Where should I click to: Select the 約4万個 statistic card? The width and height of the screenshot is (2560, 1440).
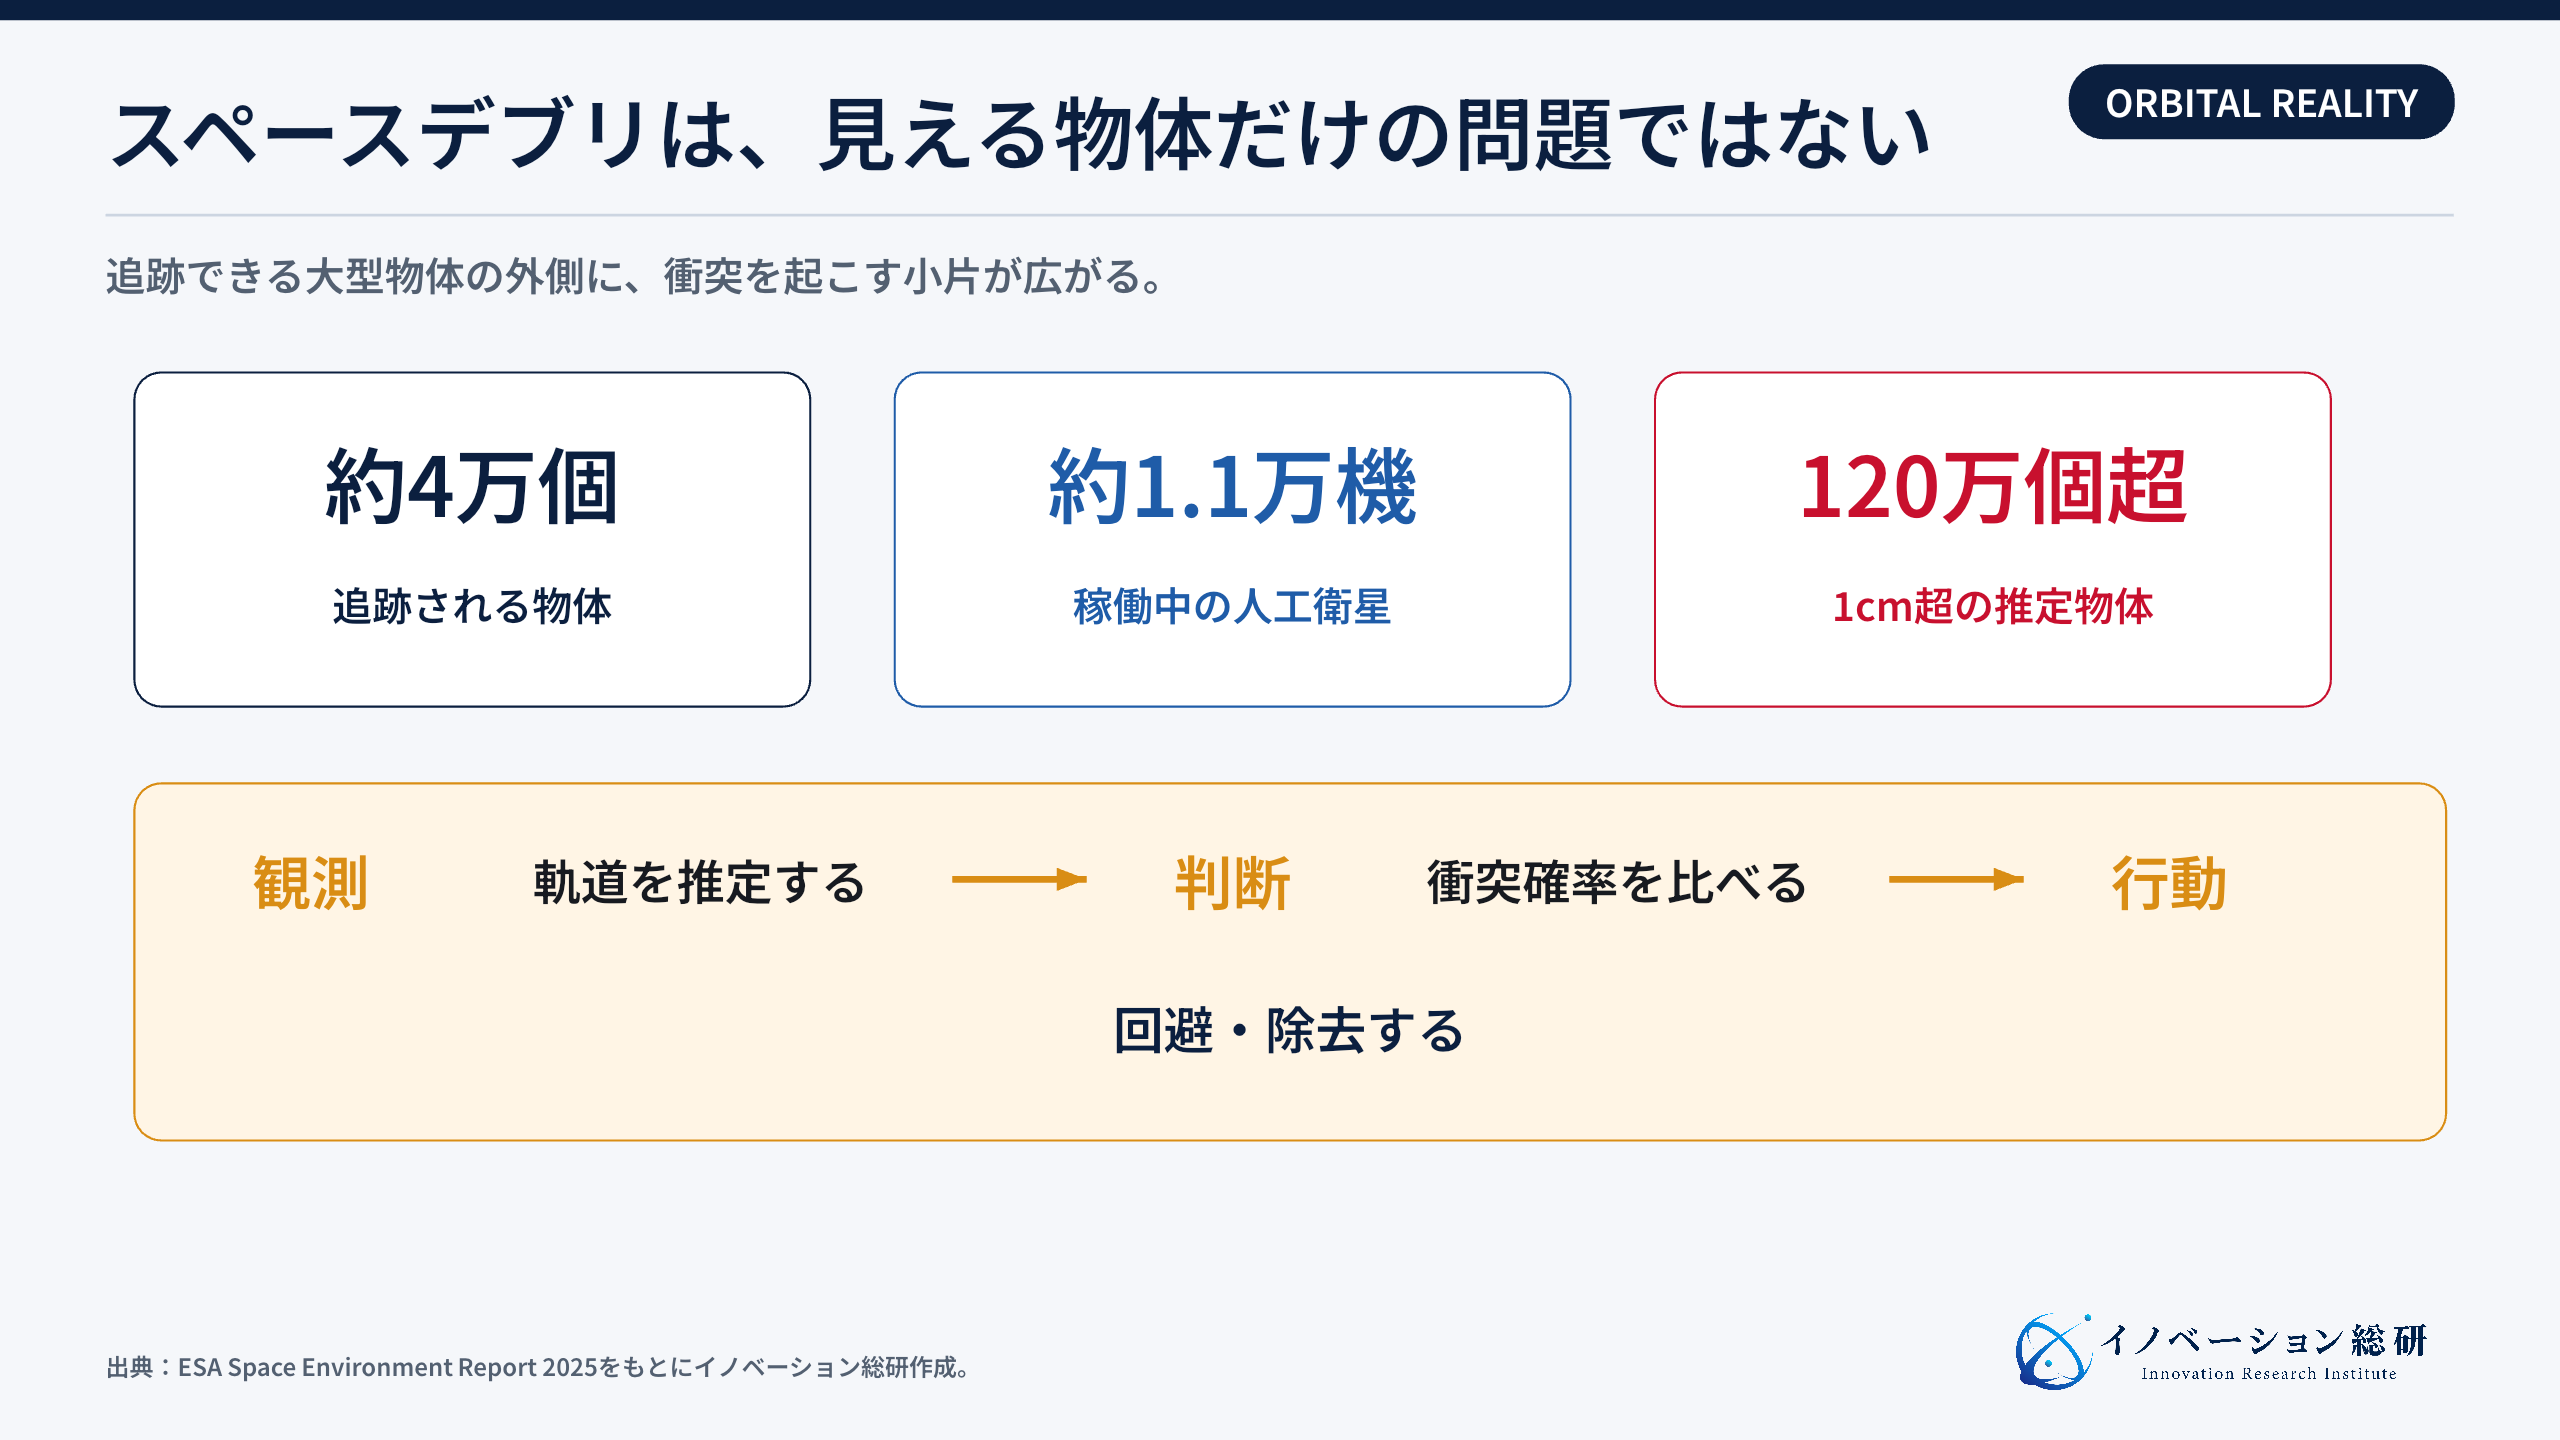tap(472, 540)
